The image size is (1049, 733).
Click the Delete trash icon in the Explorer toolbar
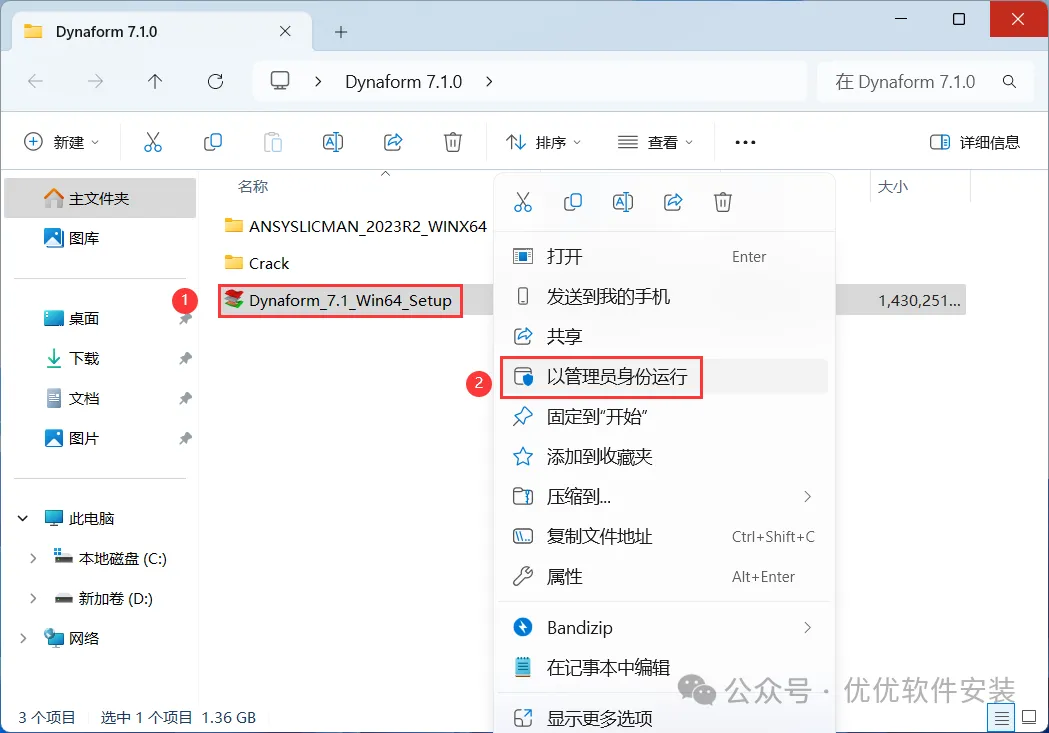(x=453, y=142)
